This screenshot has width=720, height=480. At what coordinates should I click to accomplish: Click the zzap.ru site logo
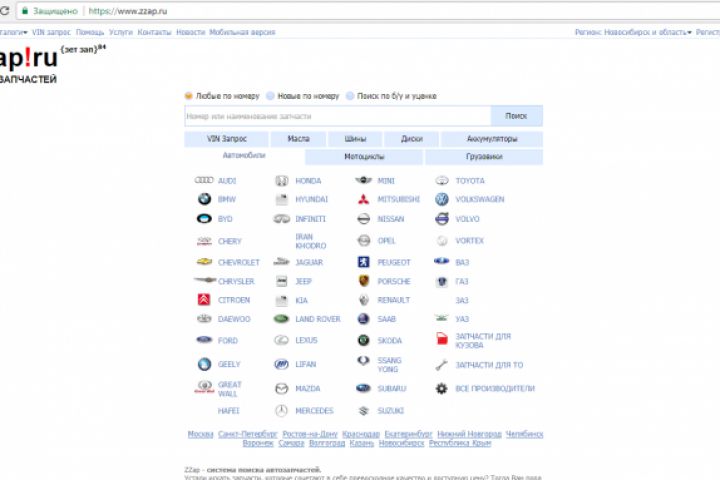tap(28, 64)
